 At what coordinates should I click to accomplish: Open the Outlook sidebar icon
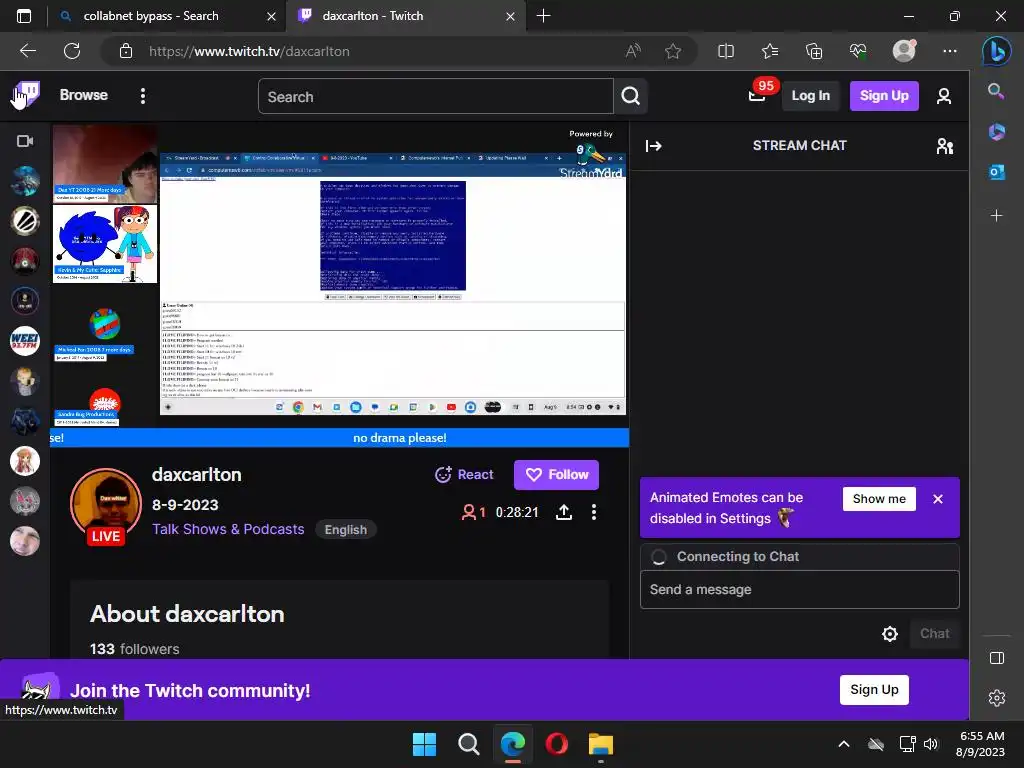(x=997, y=172)
